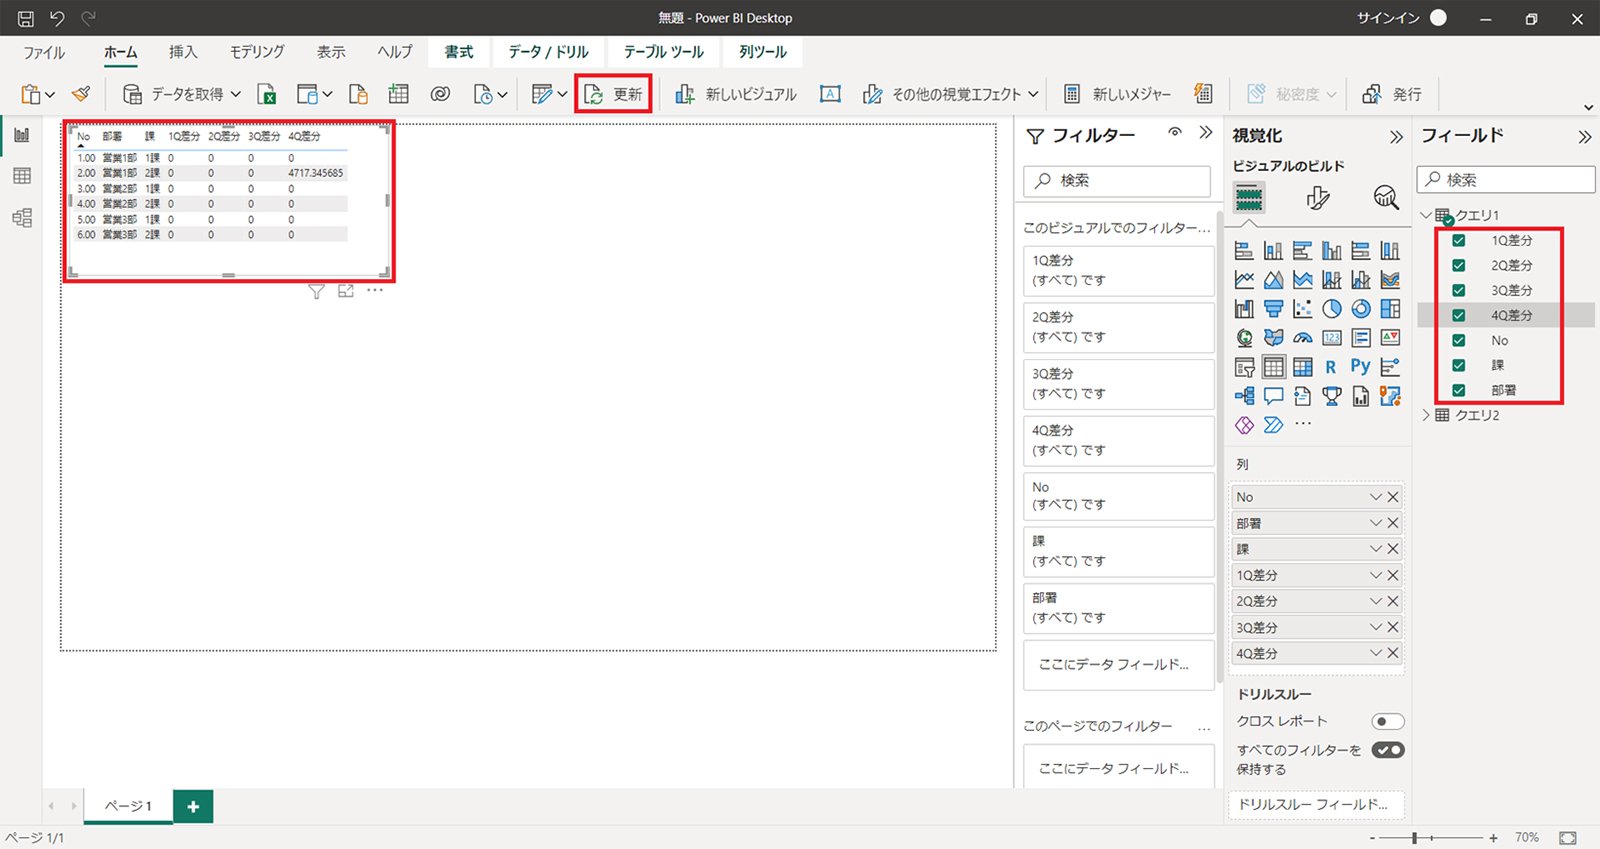Click the 発行 publish button
This screenshot has height=849, width=1600.
(x=1392, y=94)
